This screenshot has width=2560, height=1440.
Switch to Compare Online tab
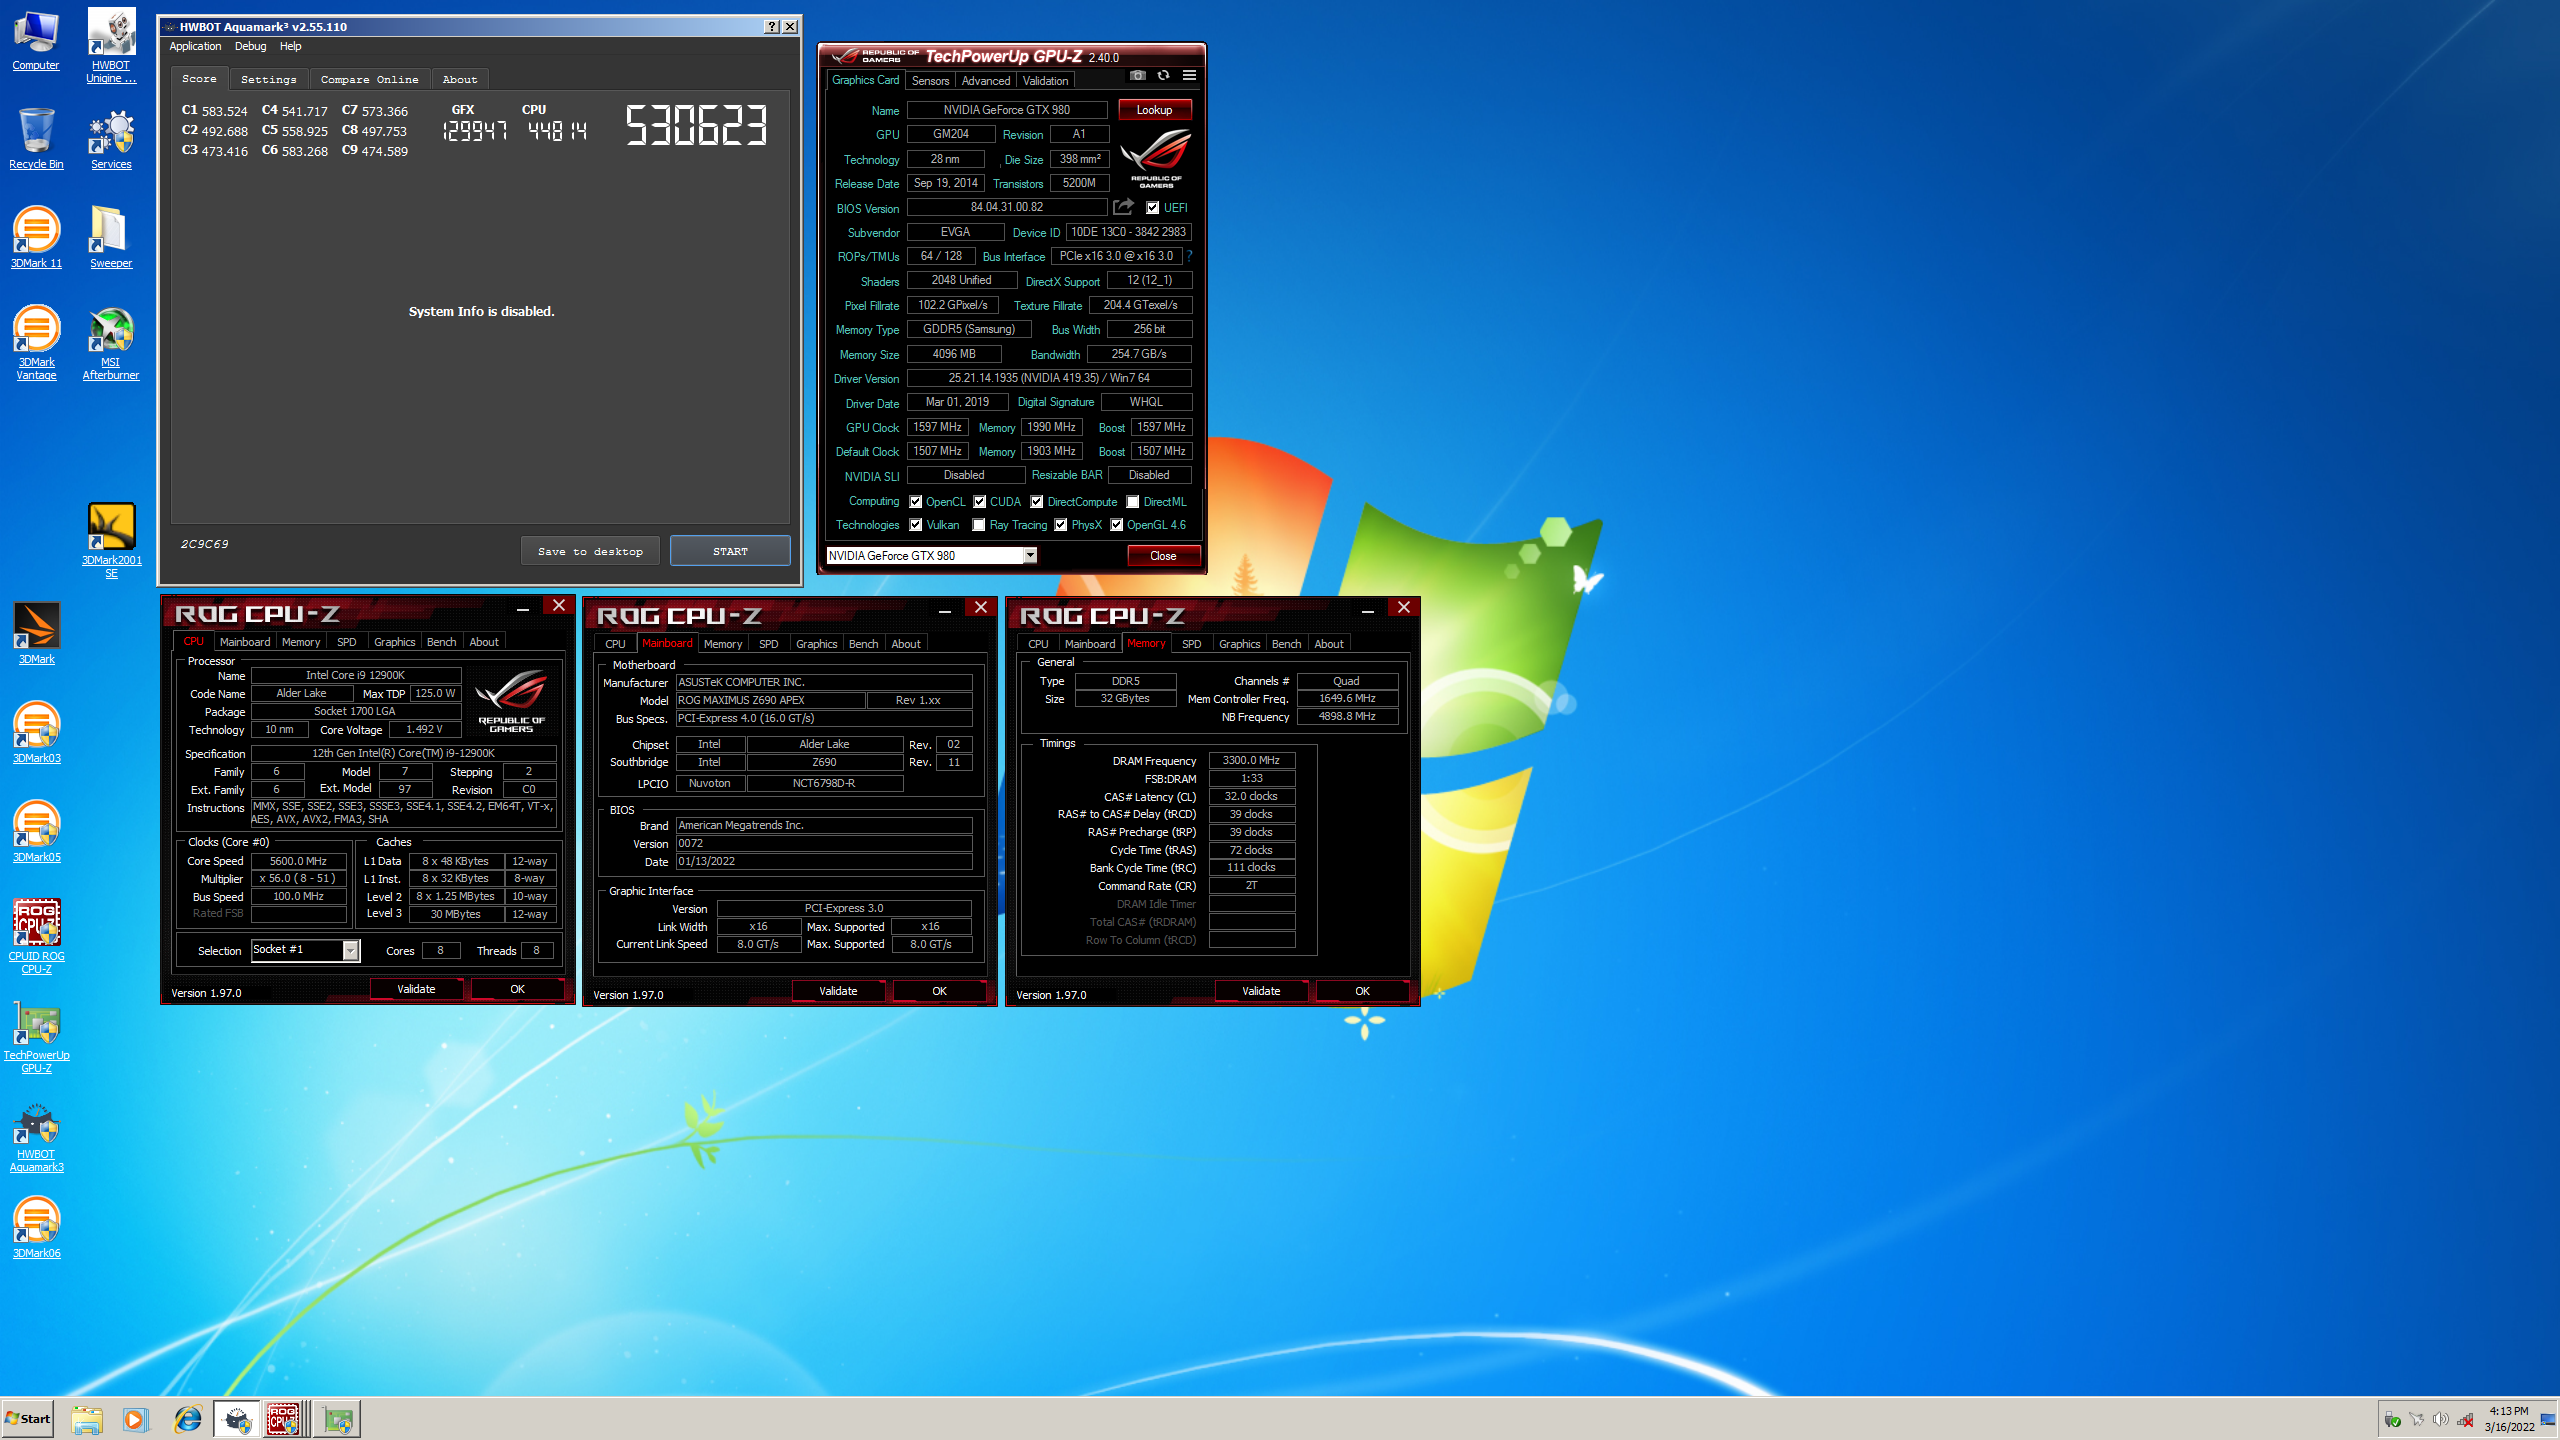point(369,79)
